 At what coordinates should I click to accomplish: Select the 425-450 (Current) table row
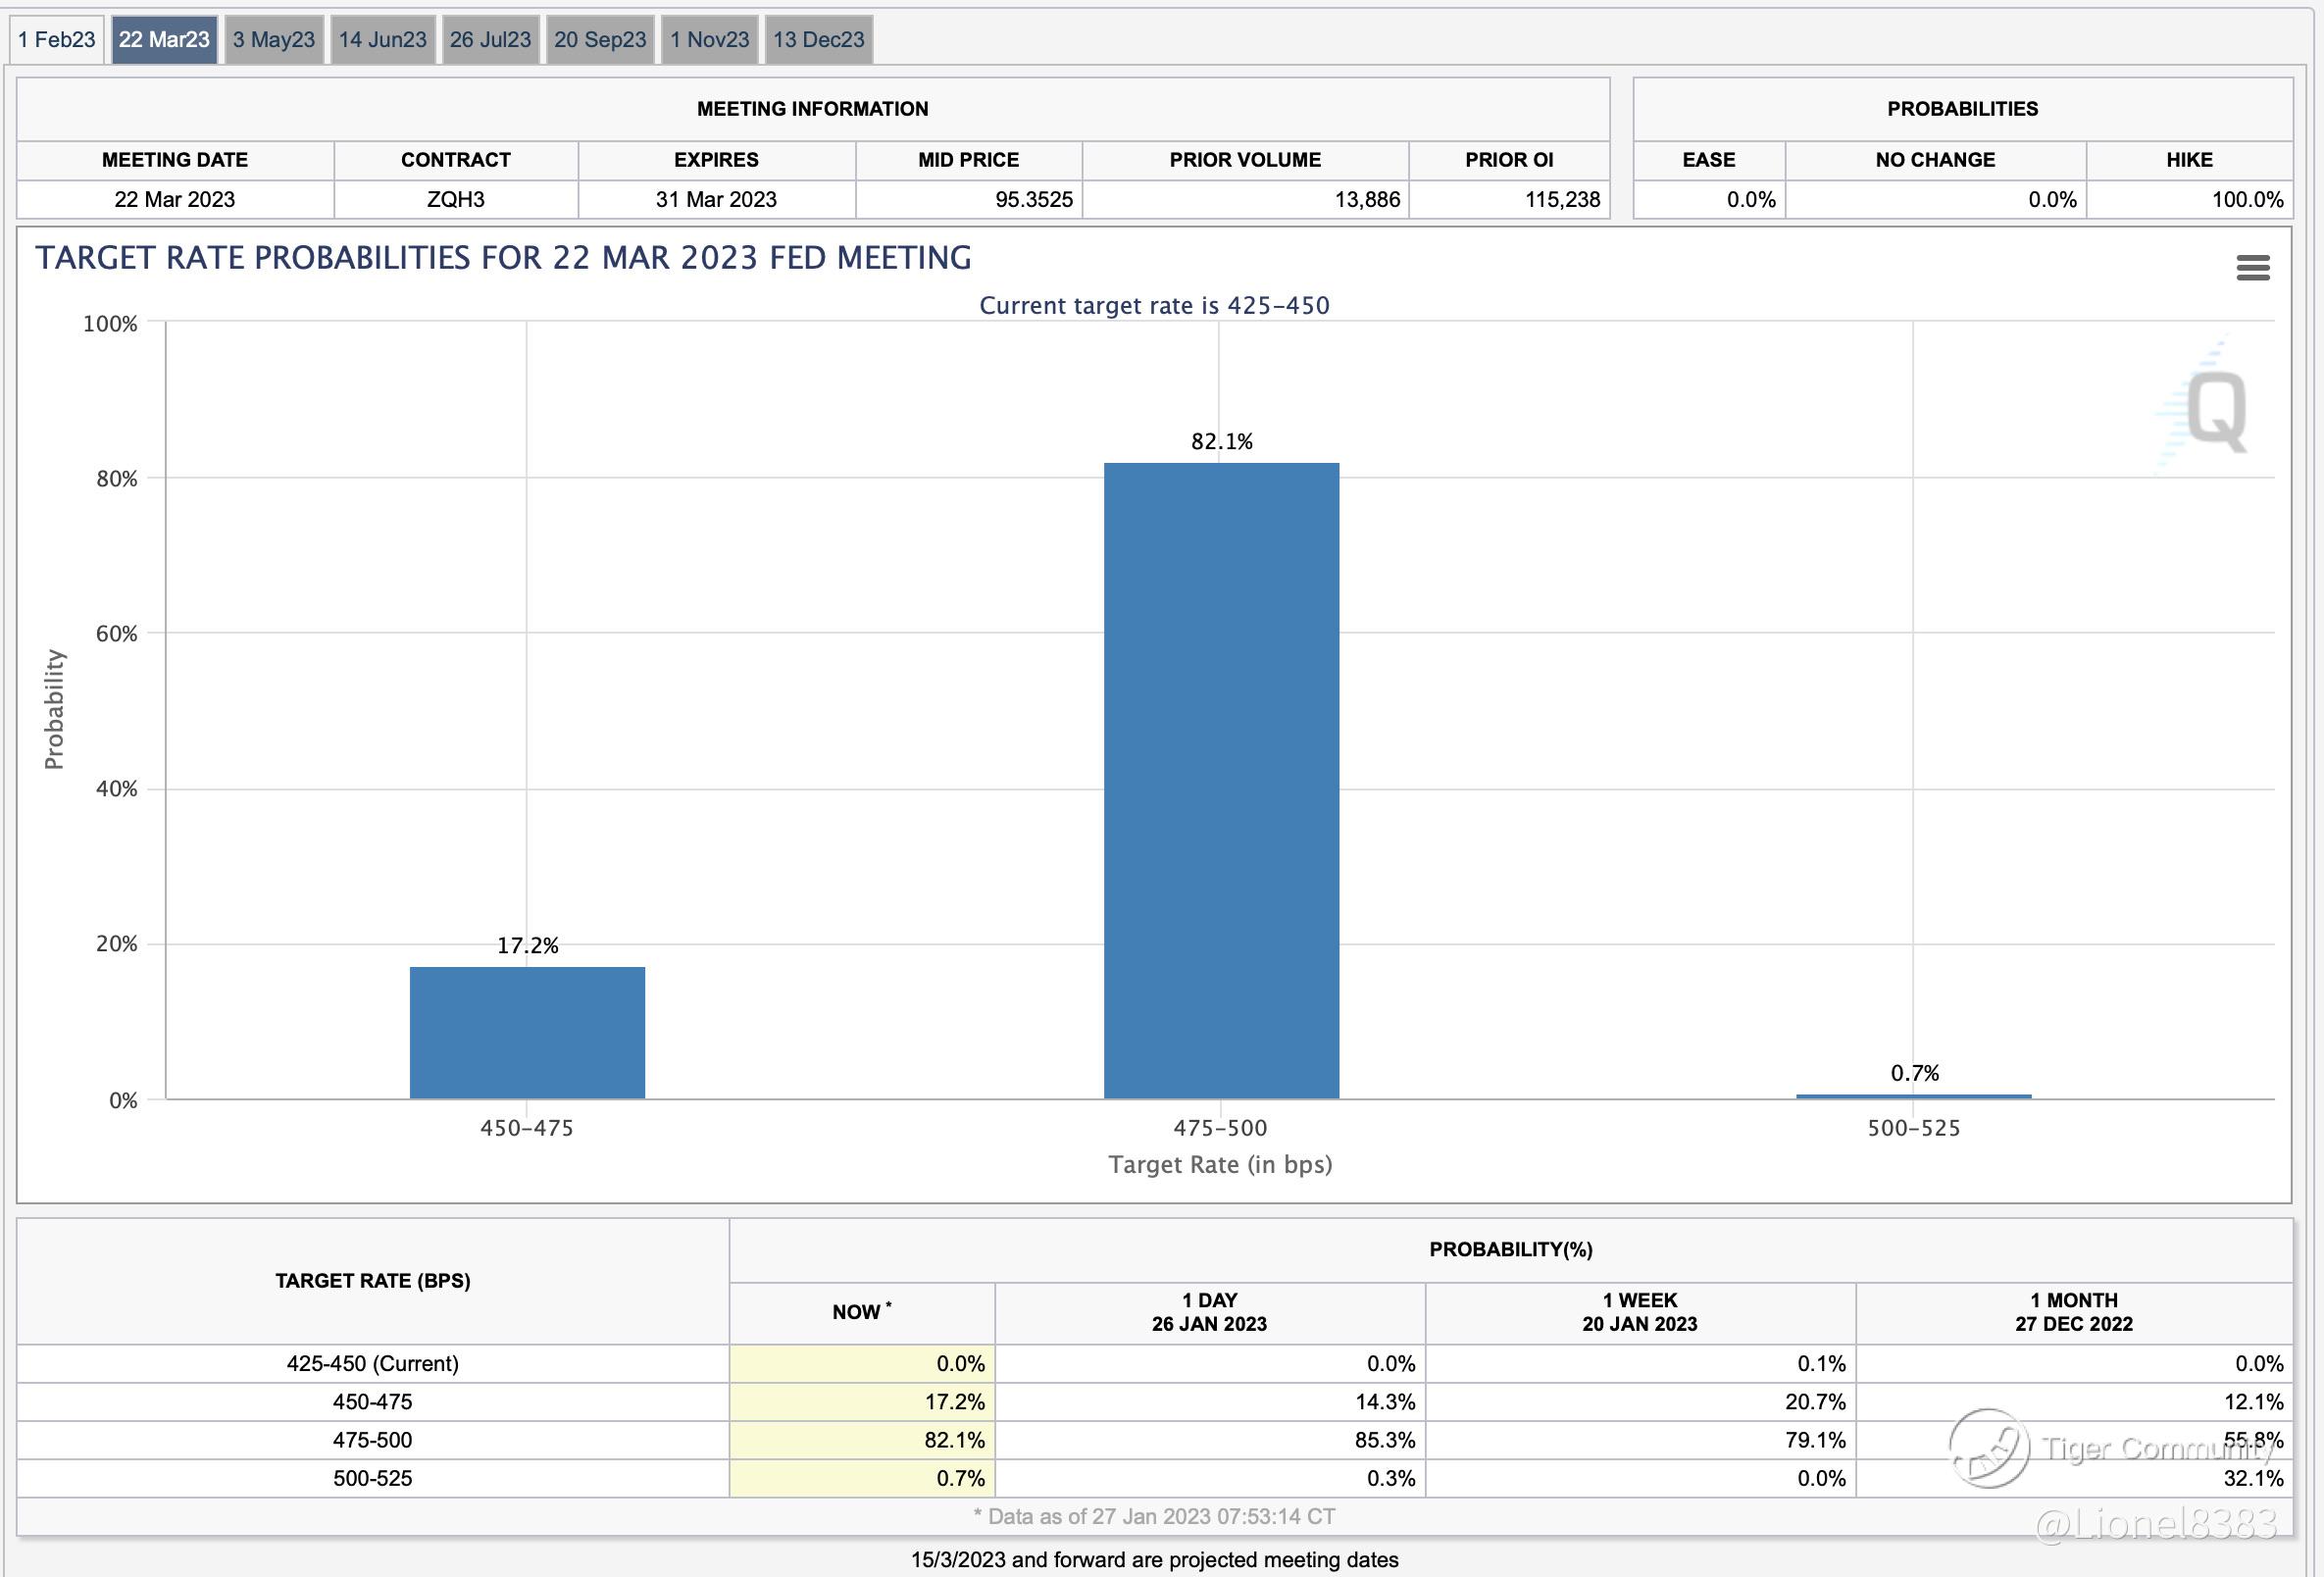click(372, 1363)
